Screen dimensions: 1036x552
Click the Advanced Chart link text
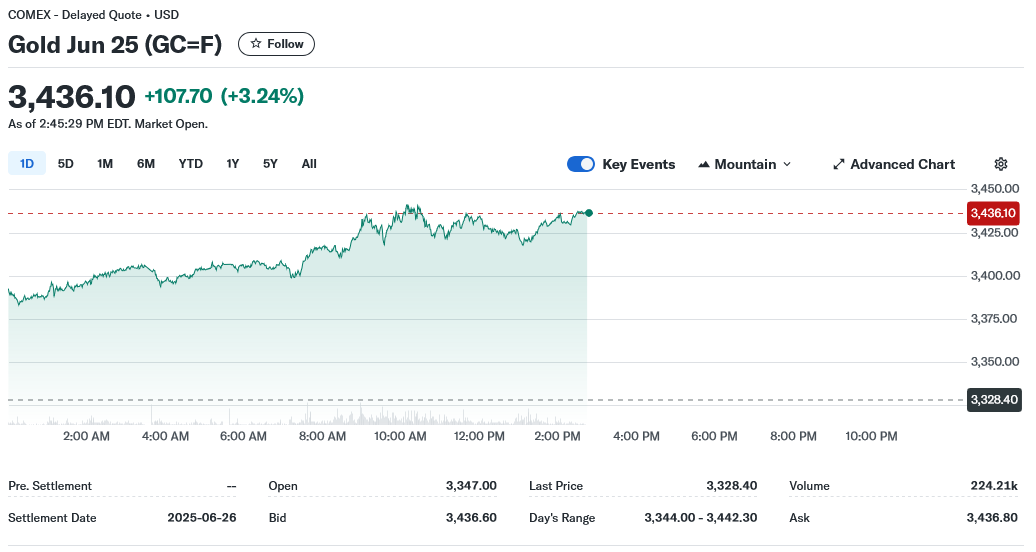click(x=903, y=164)
